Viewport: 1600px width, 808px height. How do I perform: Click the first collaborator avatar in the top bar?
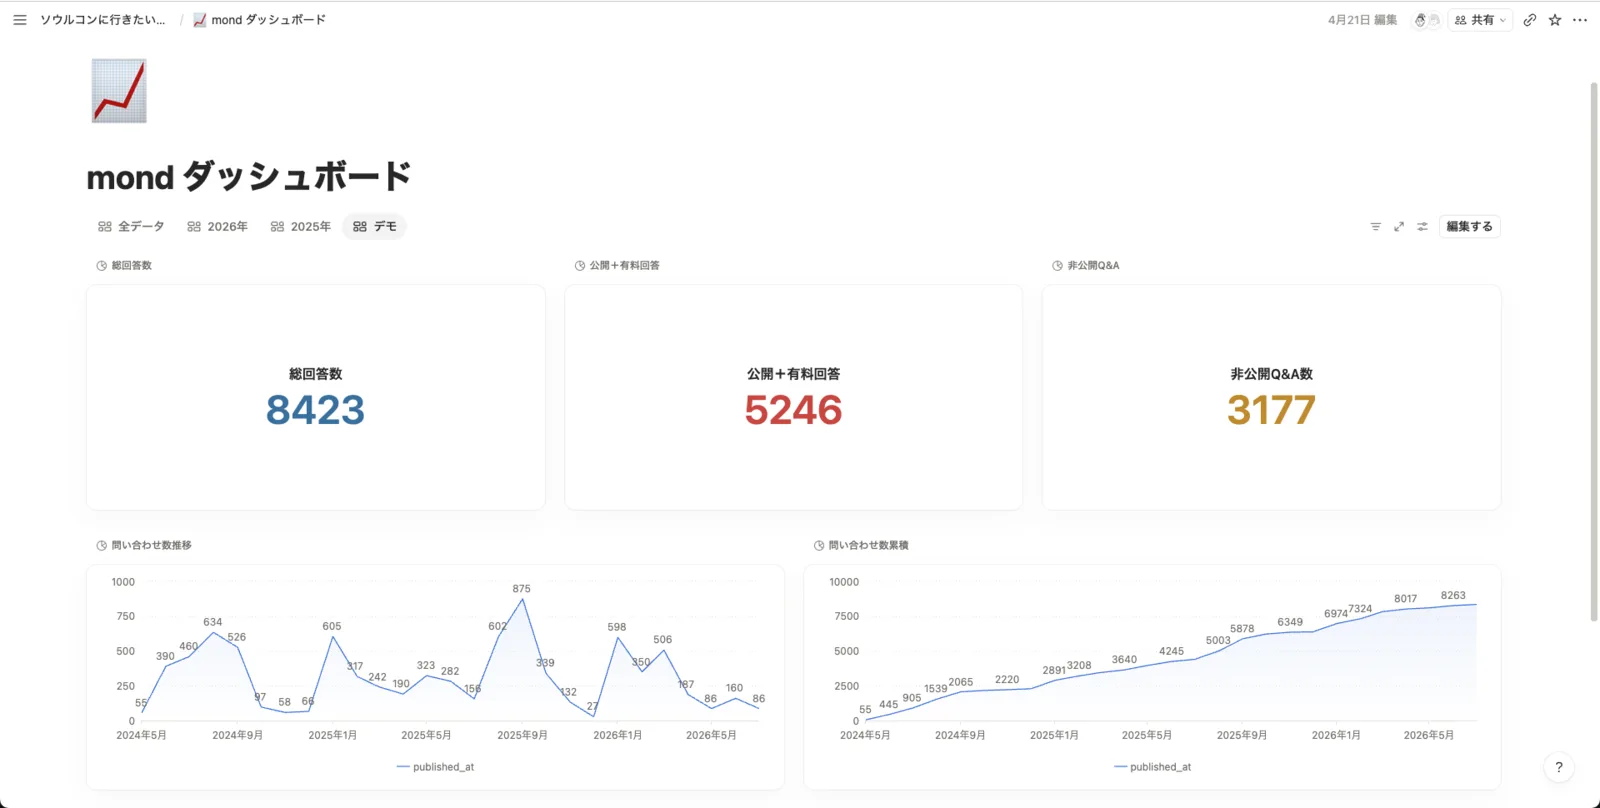point(1420,20)
